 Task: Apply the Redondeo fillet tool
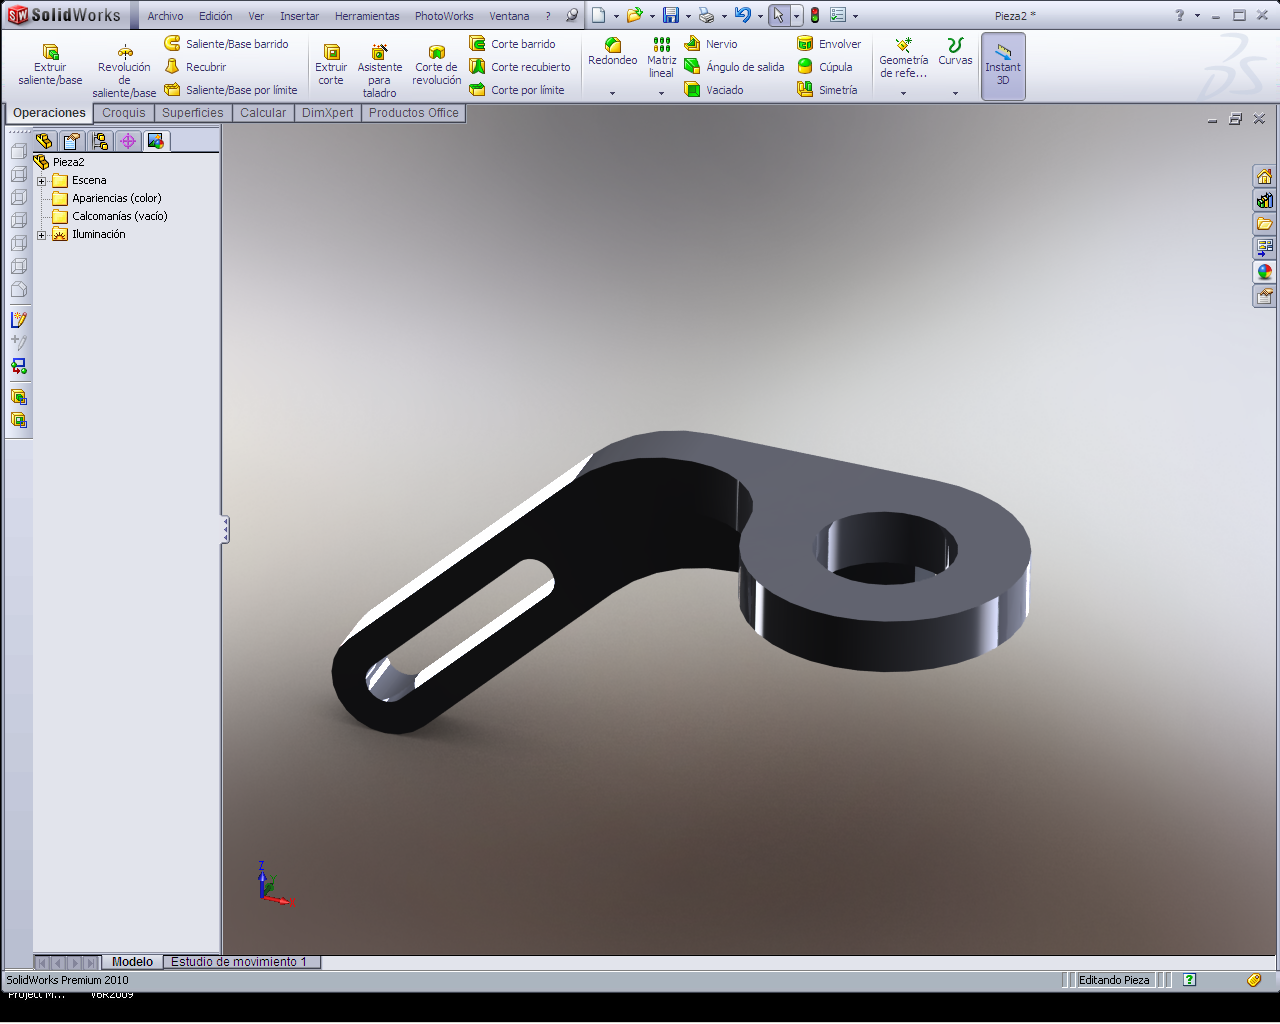click(x=613, y=52)
